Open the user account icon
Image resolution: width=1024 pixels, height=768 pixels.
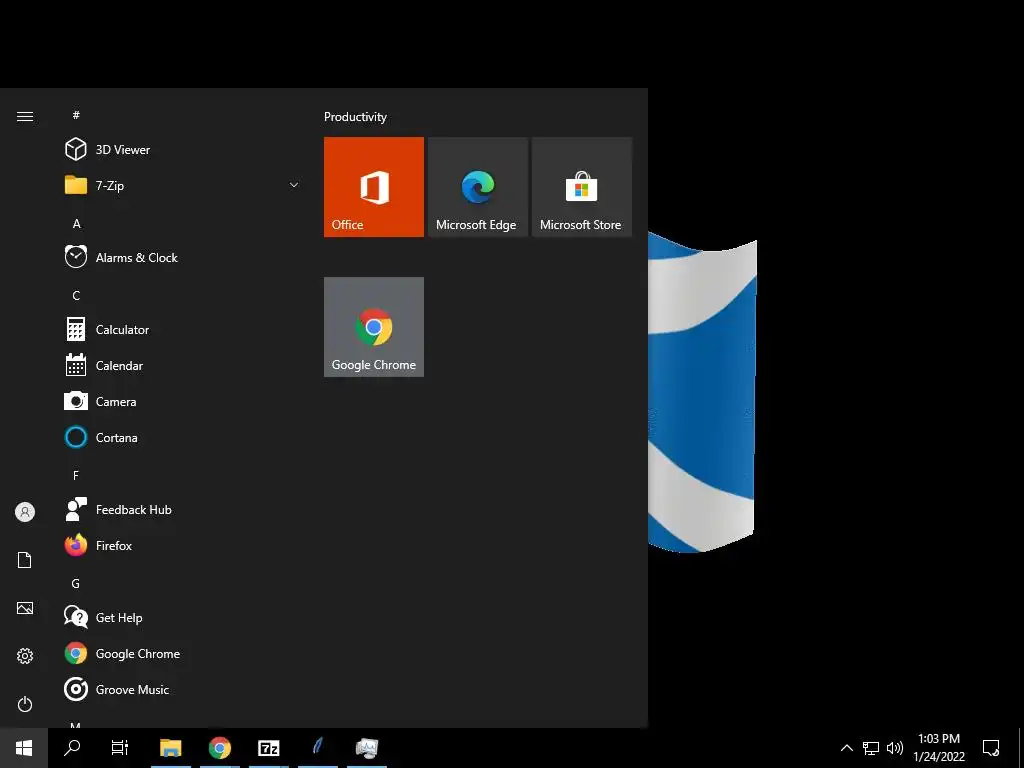coord(25,512)
